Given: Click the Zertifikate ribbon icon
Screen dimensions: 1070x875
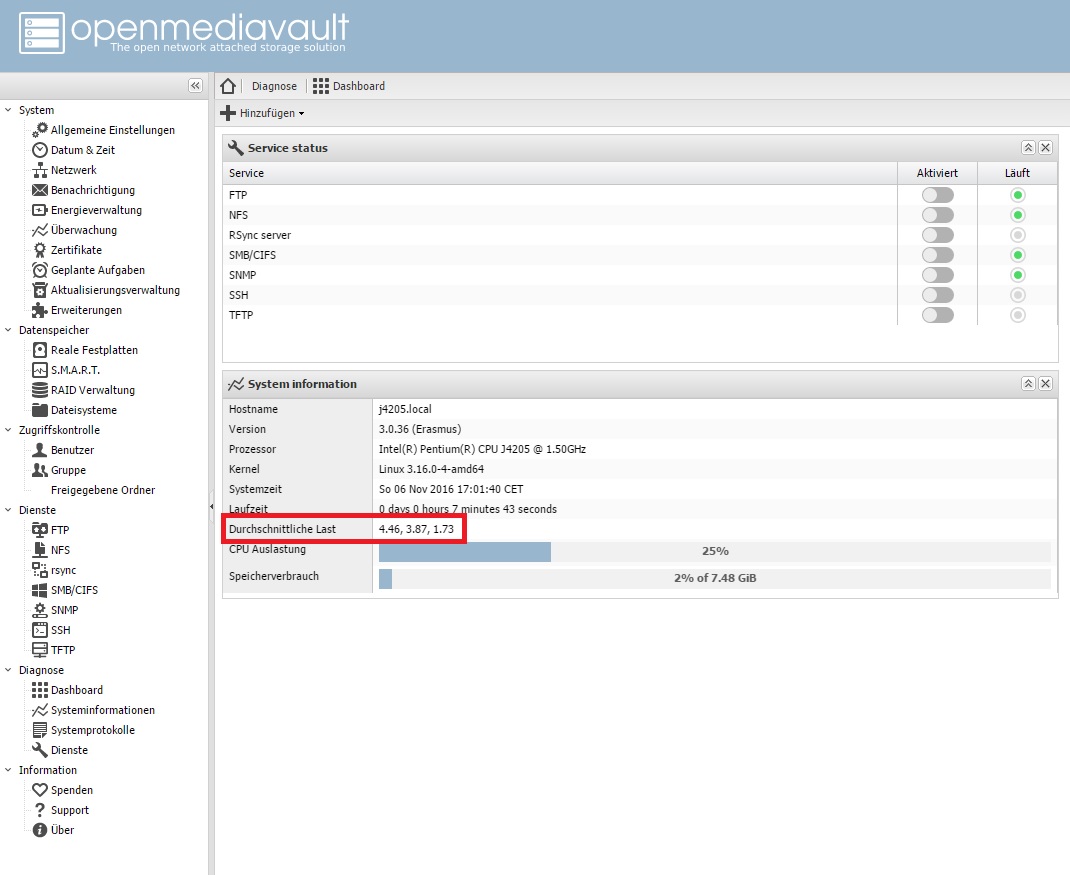Looking at the screenshot, I should [x=40, y=250].
